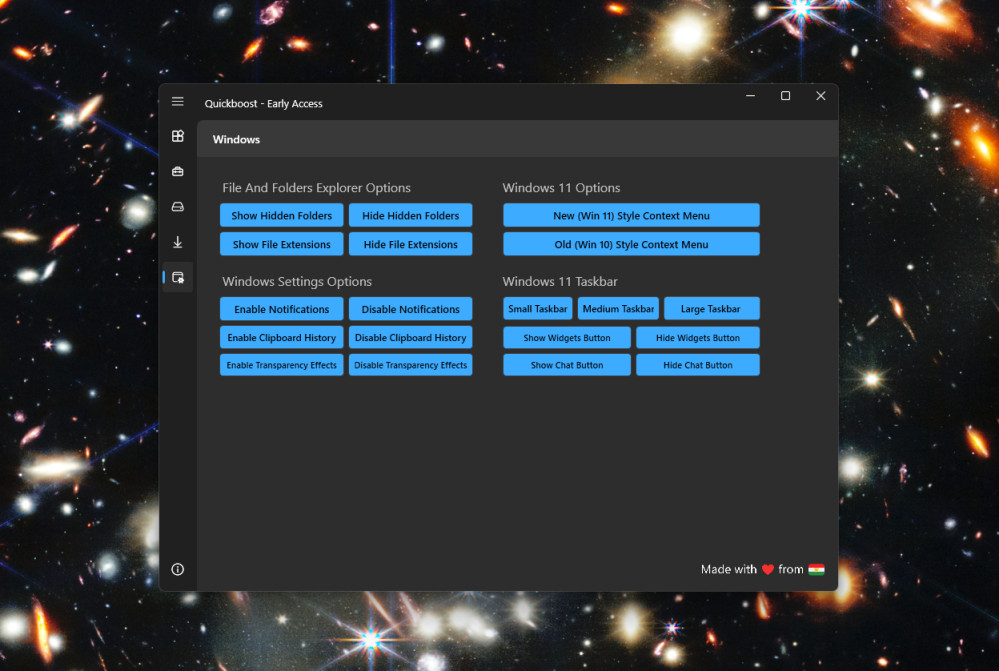Open the downloads arrow sidebar icon

coord(178,242)
